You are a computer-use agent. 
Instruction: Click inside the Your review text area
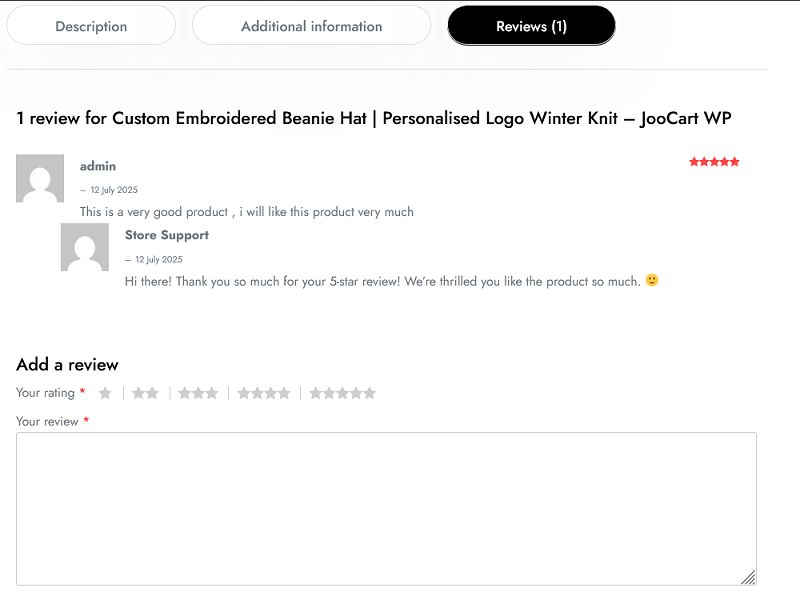386,508
